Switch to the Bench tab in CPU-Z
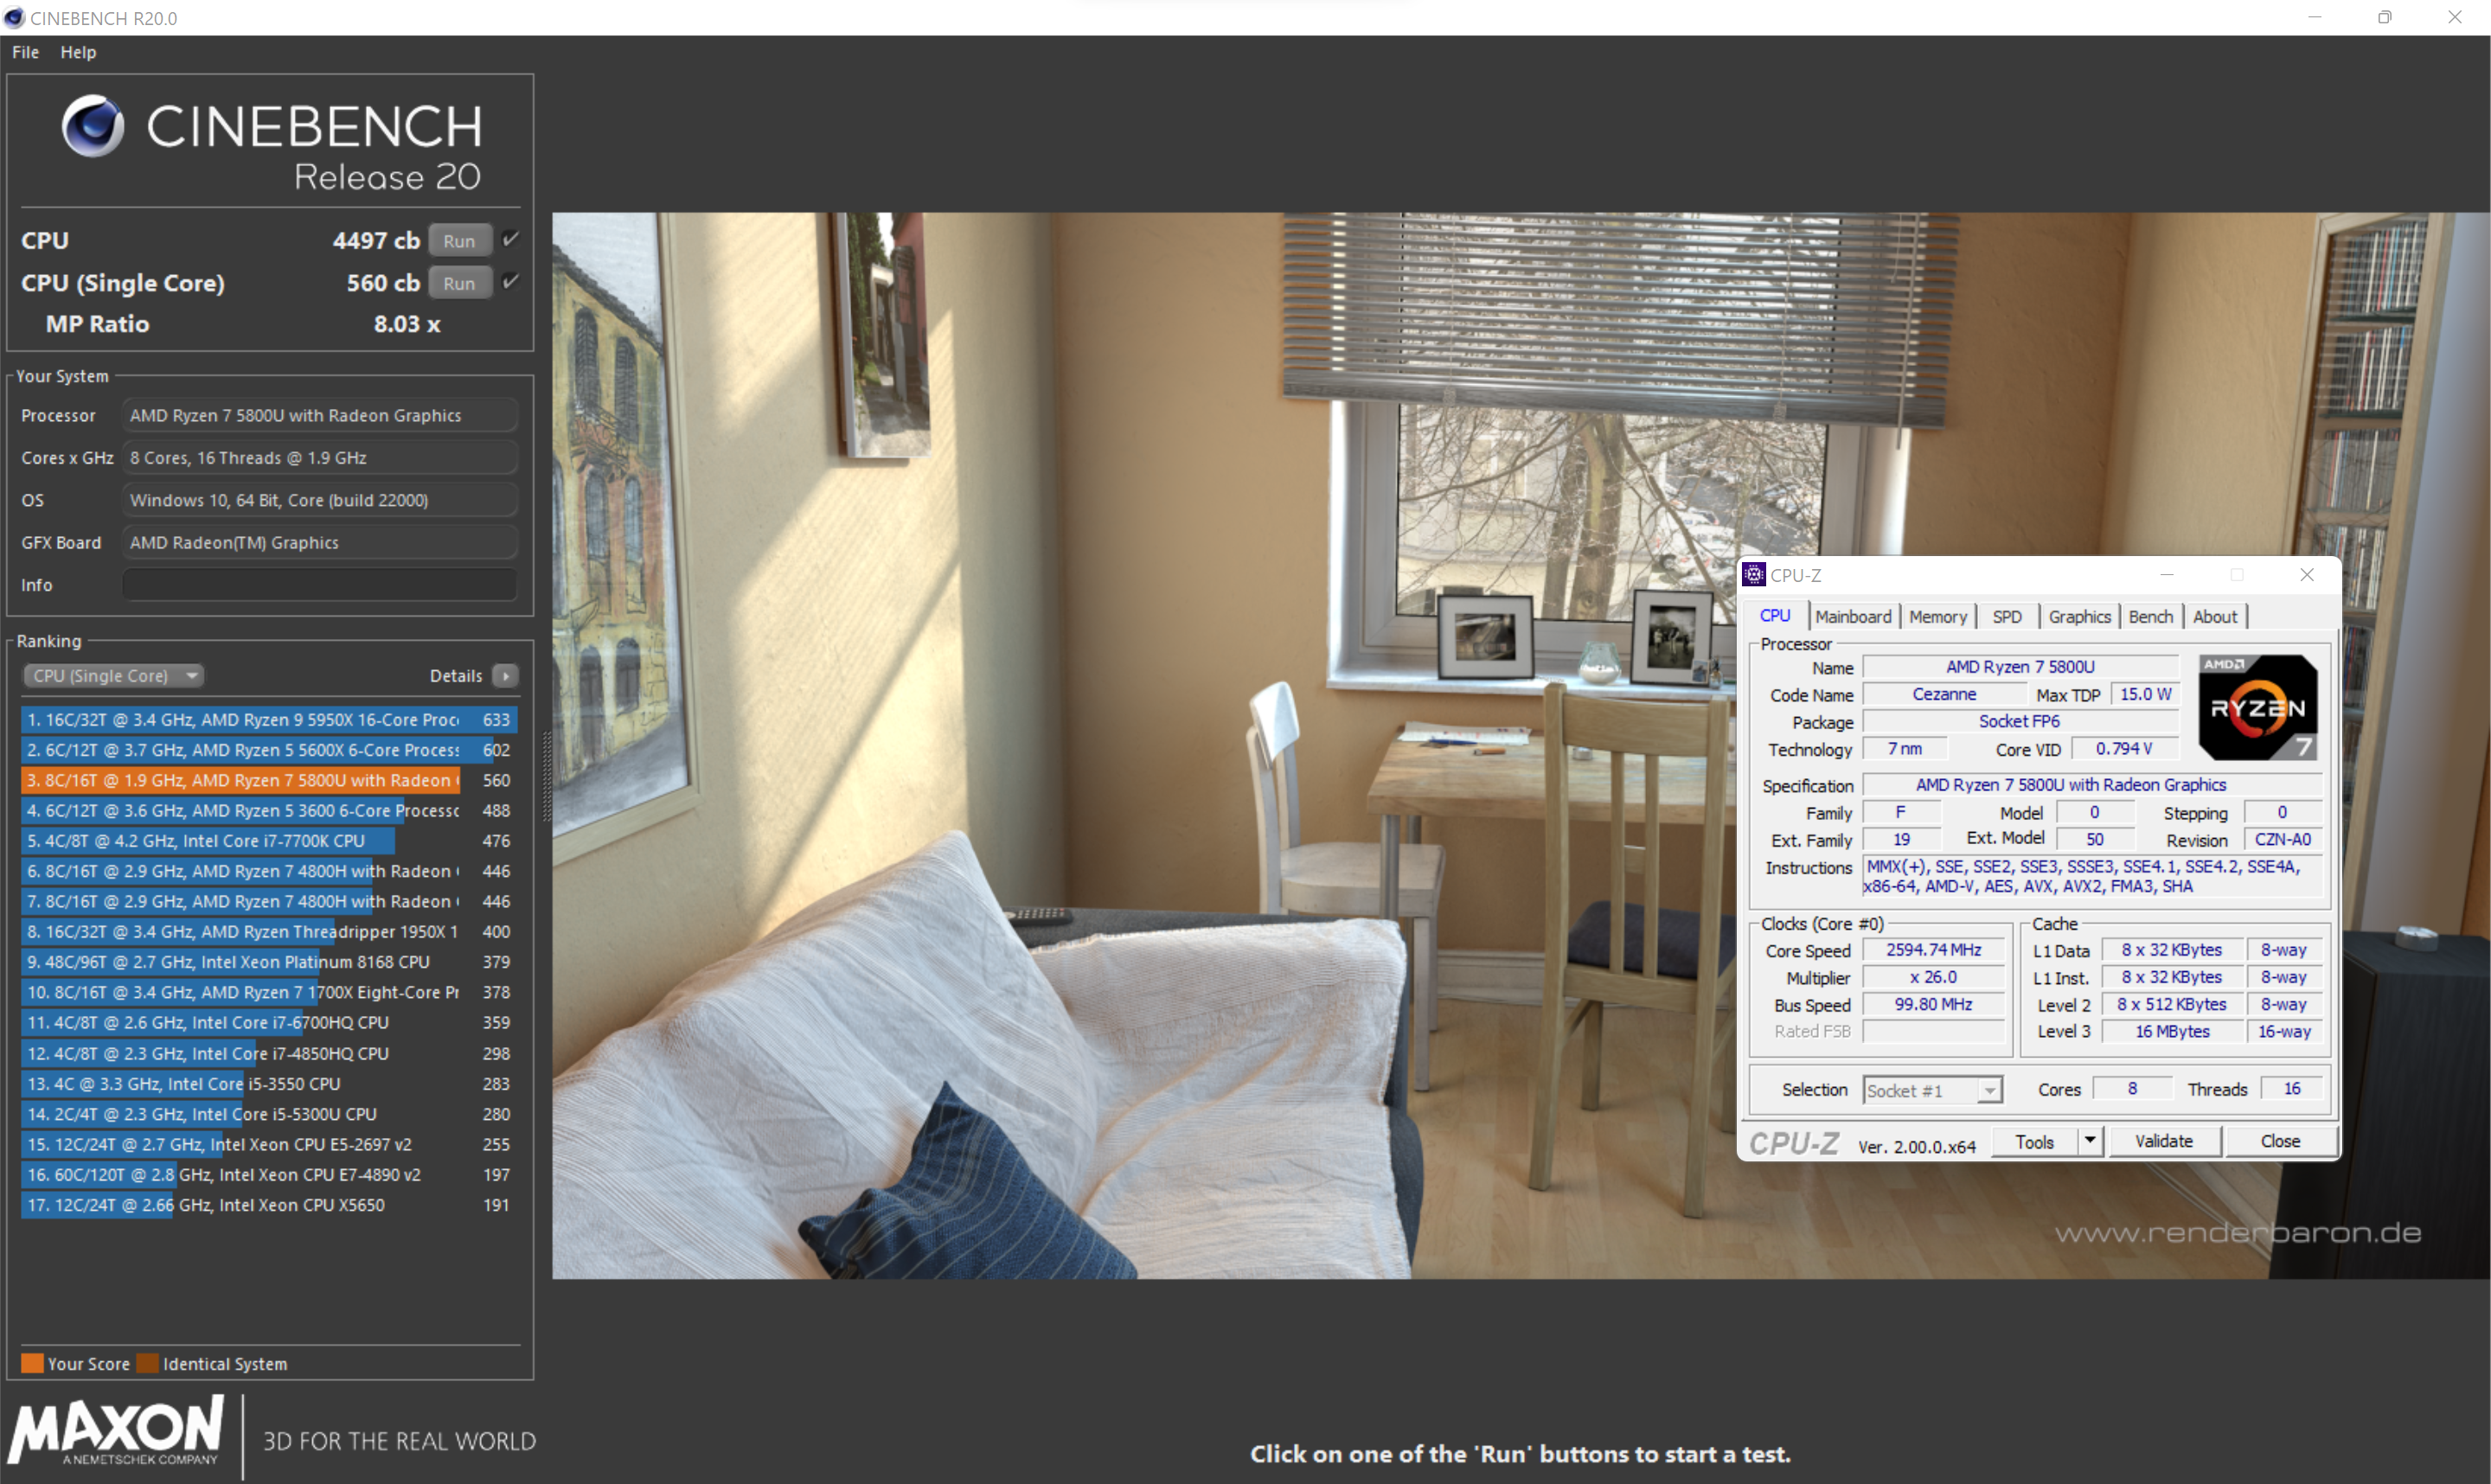Viewport: 2491px width, 1484px height. (x=2150, y=617)
